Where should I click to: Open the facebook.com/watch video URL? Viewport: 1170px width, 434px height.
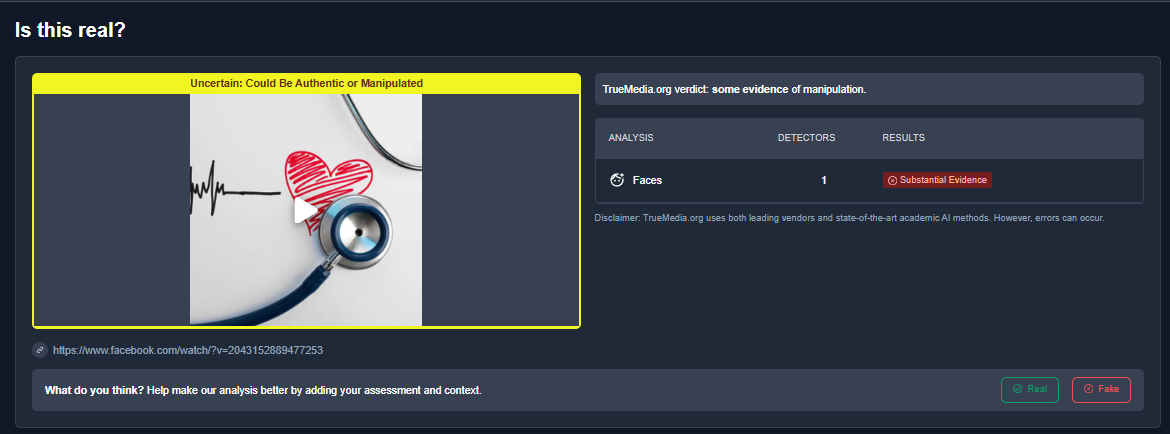coord(187,349)
